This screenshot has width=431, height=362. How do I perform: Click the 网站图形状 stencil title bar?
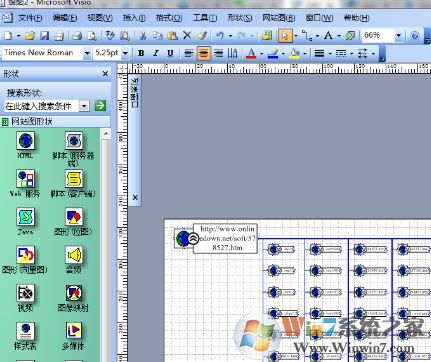point(55,121)
